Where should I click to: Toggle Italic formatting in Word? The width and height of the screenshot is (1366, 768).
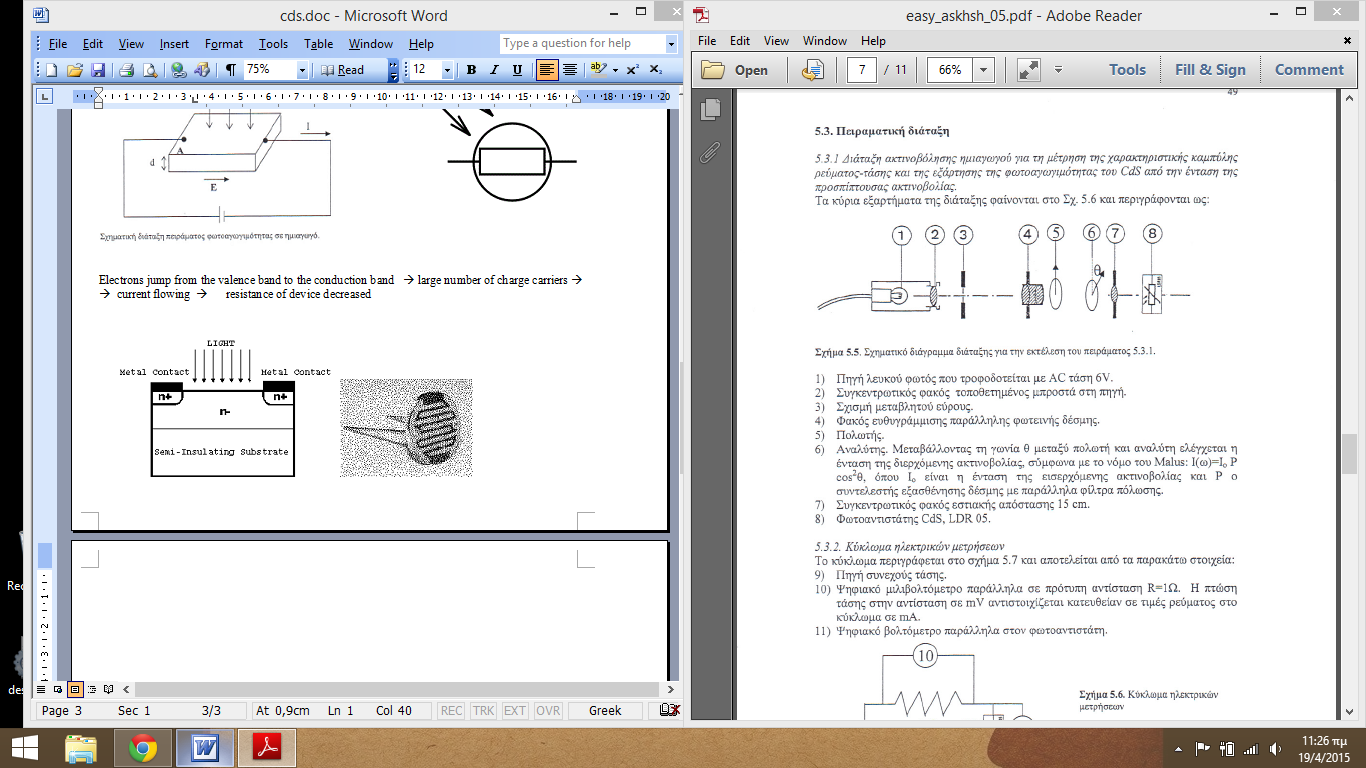tap(494, 70)
